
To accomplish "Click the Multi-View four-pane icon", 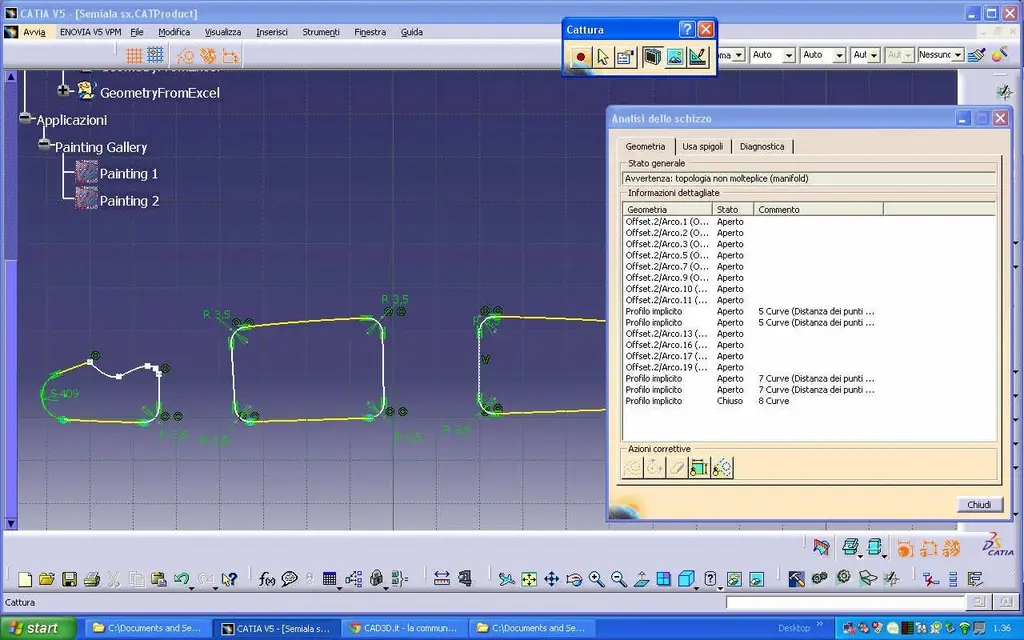I will pos(664,579).
